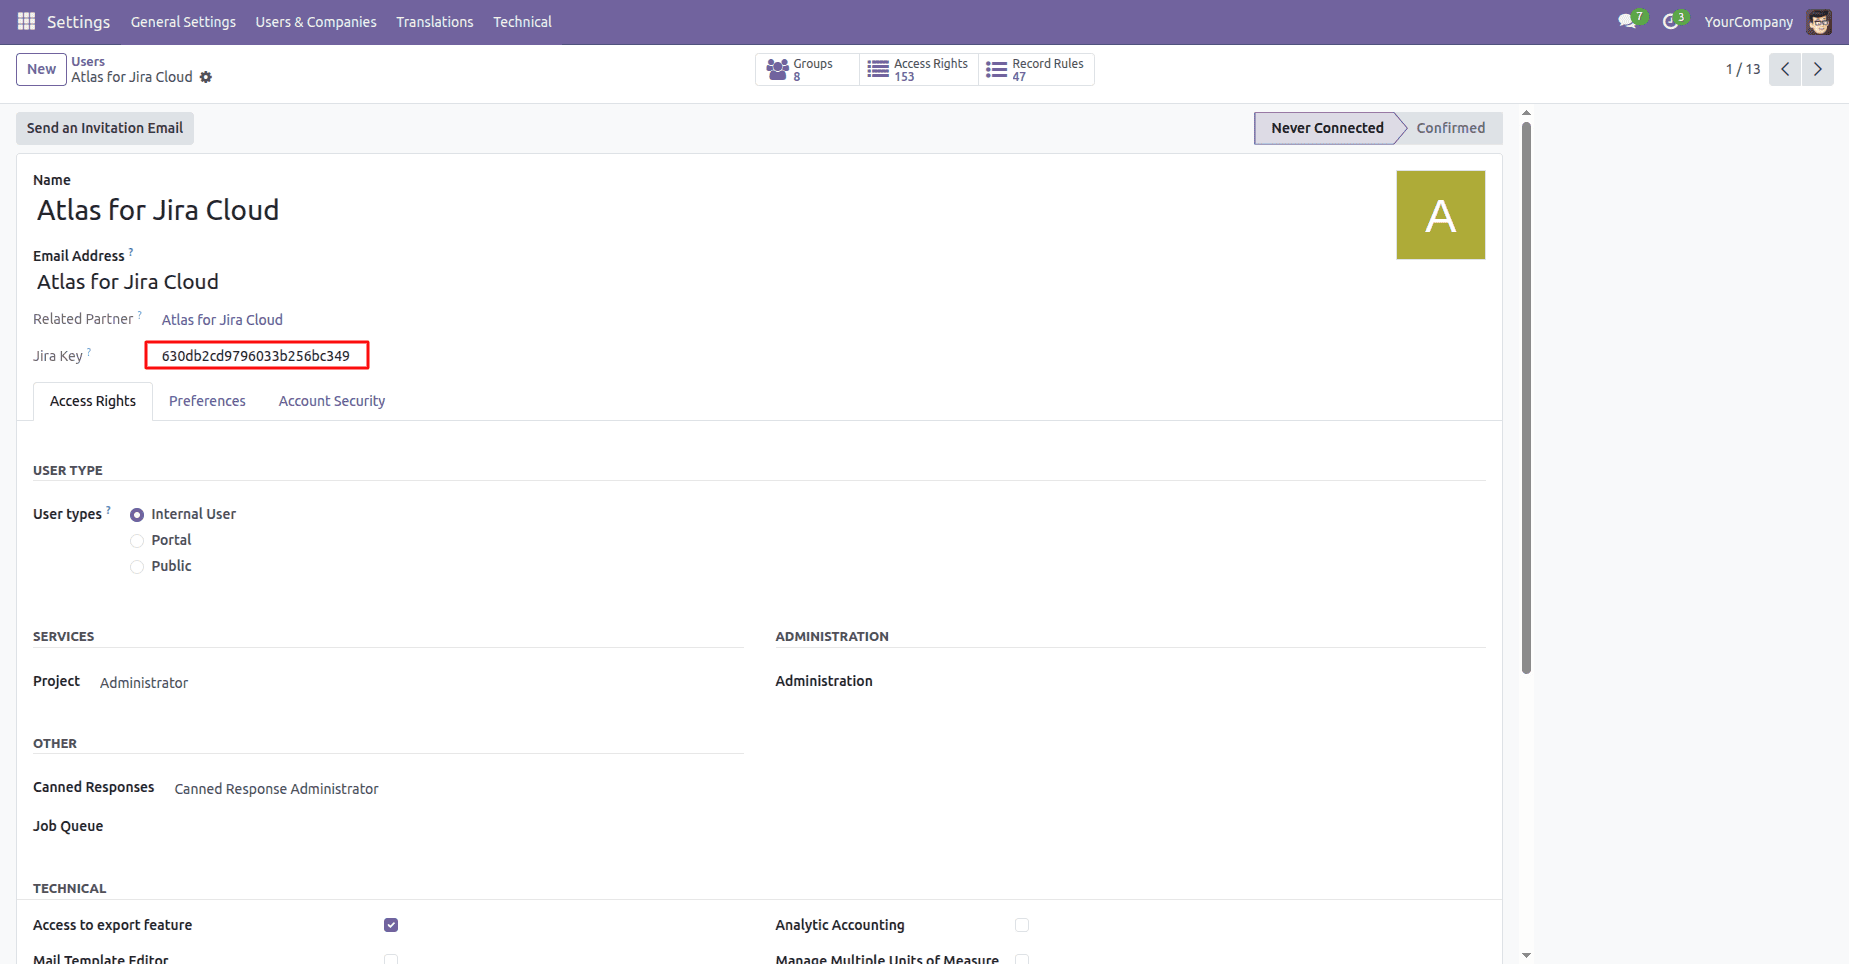This screenshot has height=964, width=1849.
Task: Click the Groups people icon
Action: click(777, 69)
